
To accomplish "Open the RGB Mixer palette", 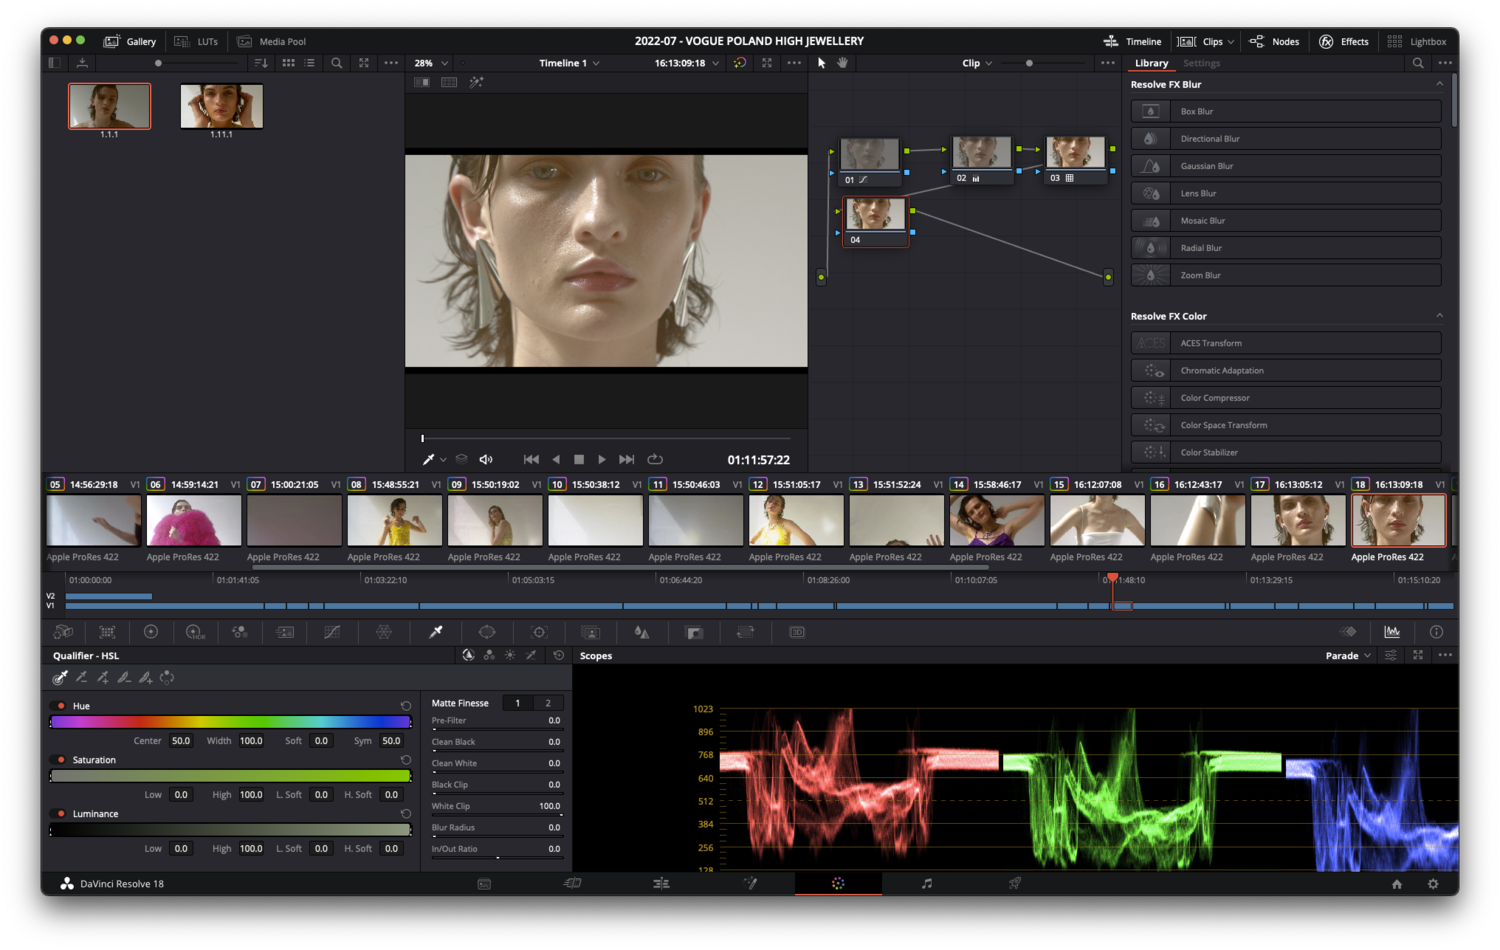I will pyautogui.click(x=240, y=632).
